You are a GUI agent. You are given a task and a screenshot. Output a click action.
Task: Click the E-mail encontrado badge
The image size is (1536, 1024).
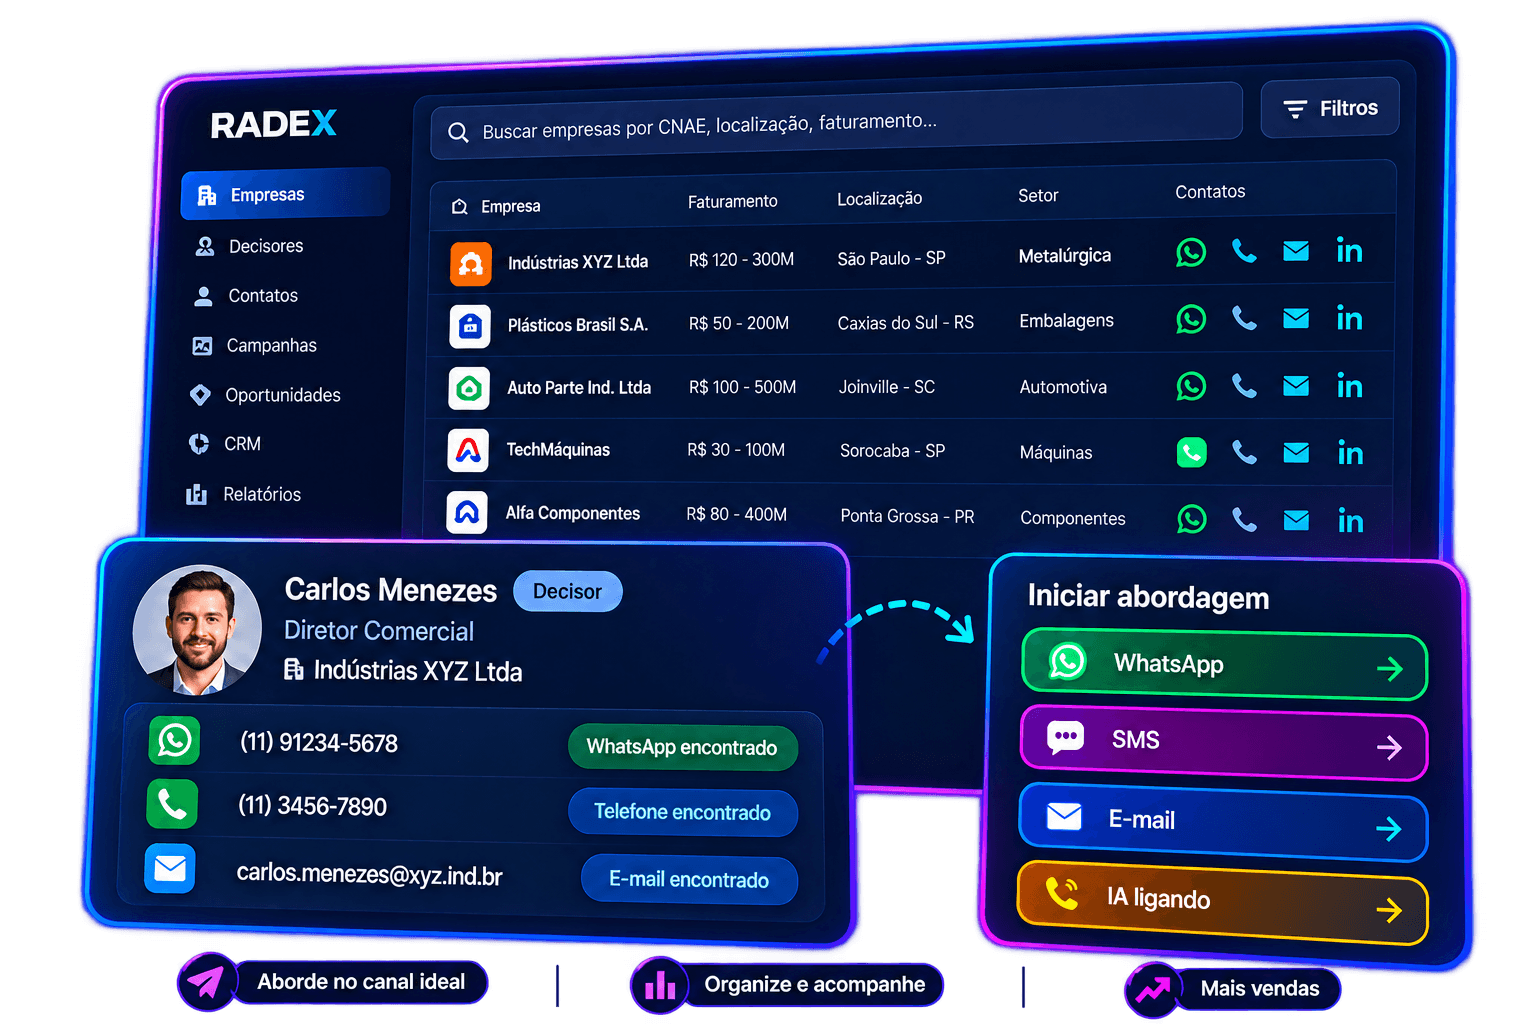pyautogui.click(x=689, y=880)
